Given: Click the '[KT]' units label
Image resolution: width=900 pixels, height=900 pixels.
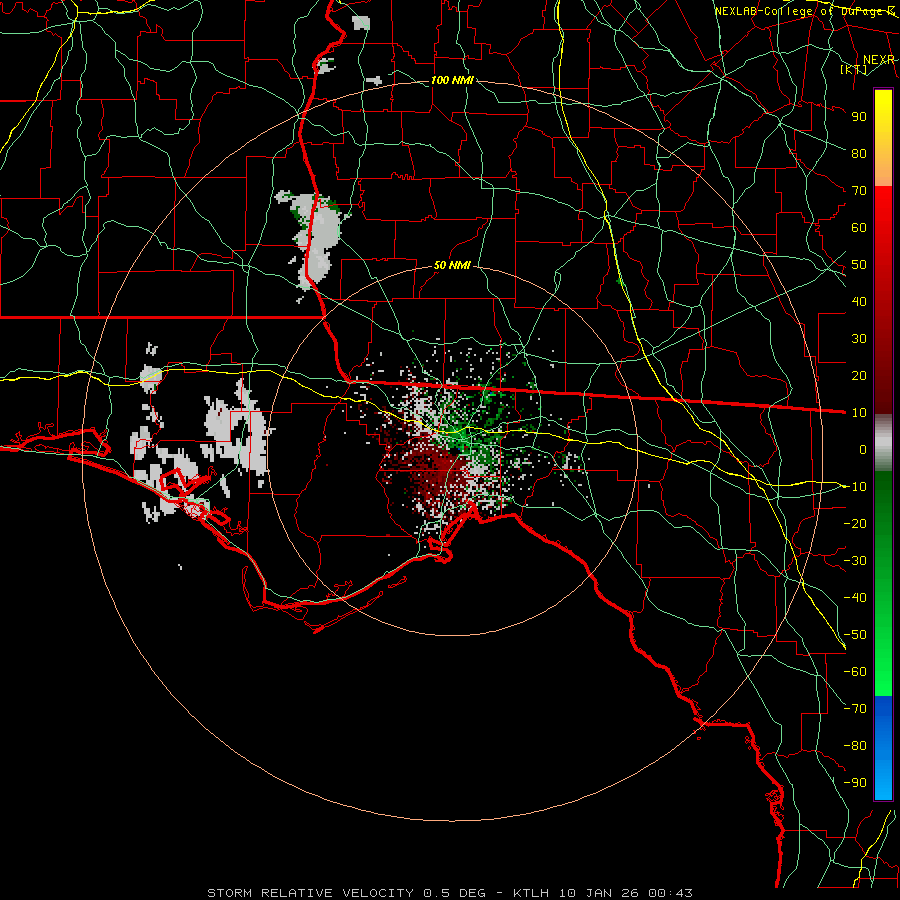Looking at the screenshot, I should pos(854,69).
